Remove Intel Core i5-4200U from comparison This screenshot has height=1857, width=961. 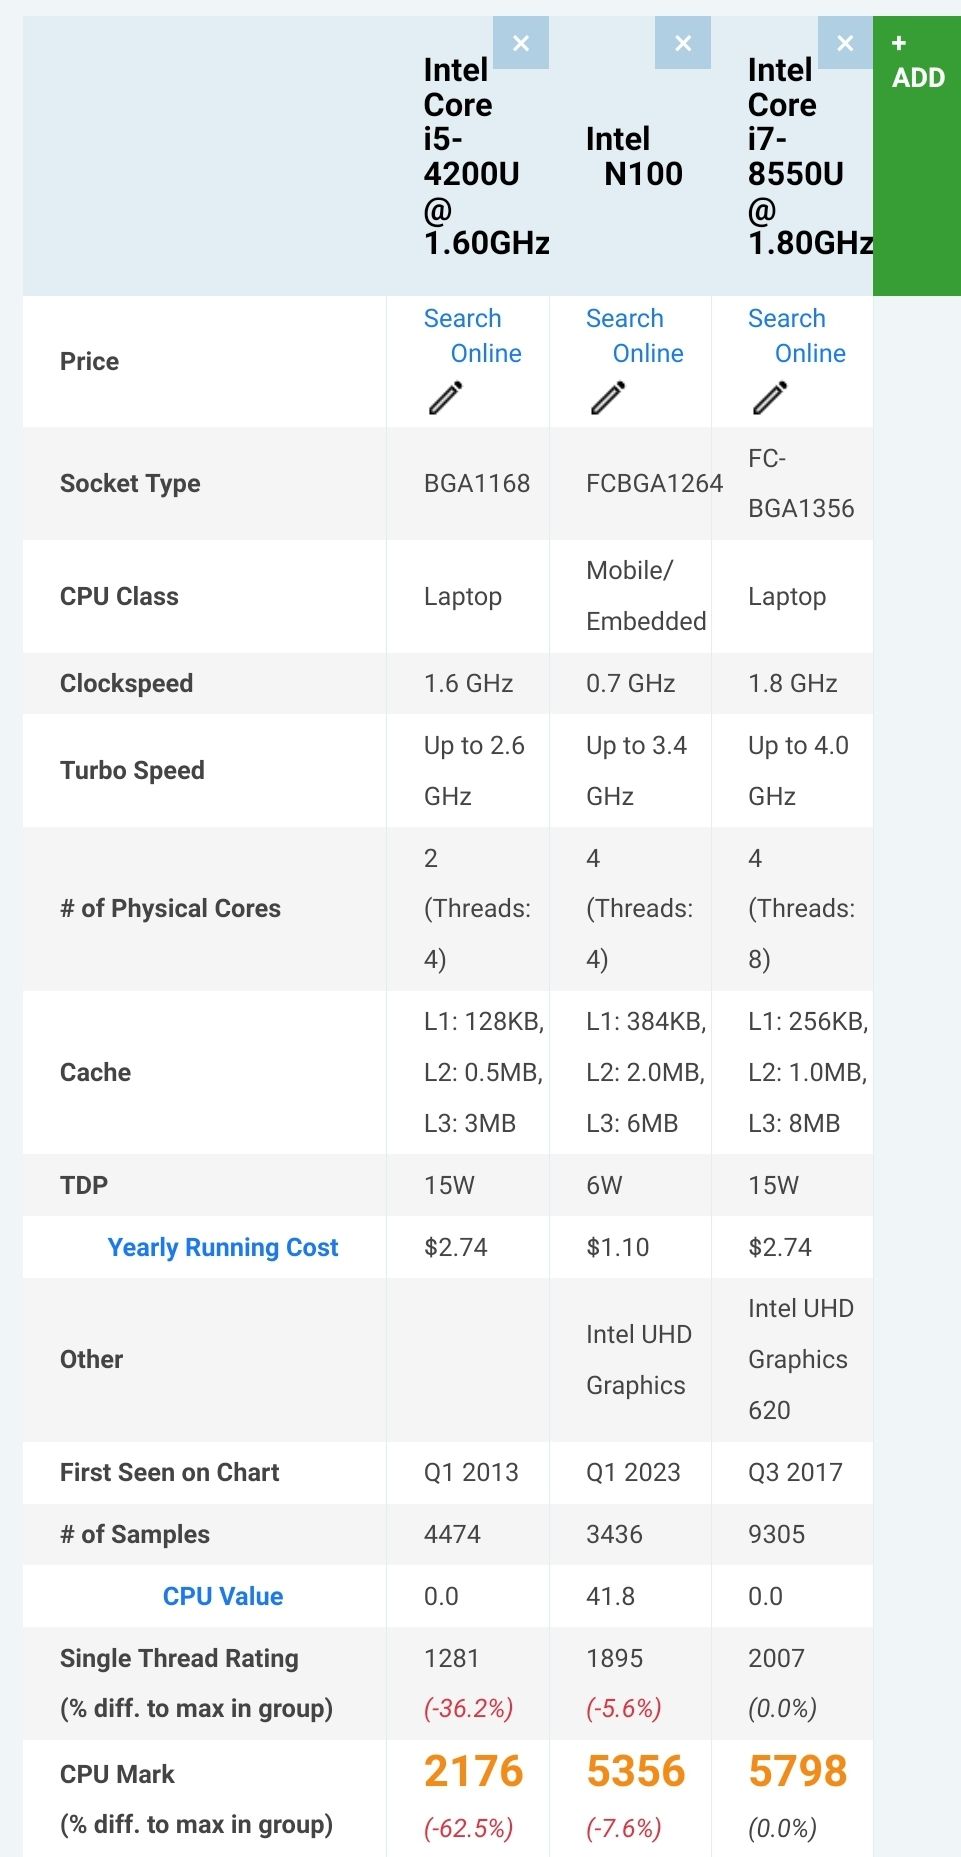point(521,43)
